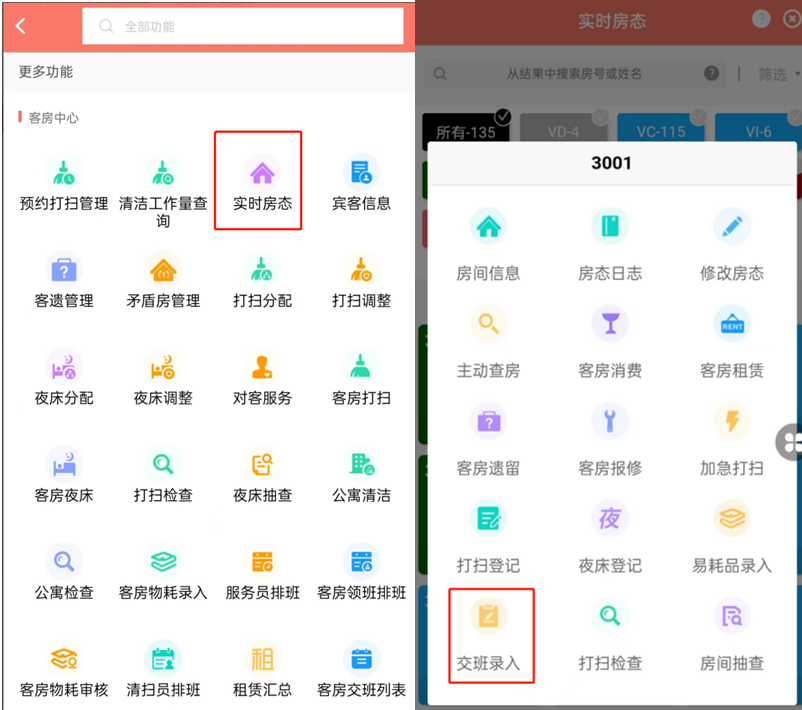
Task: Select the VI-6 status filter tab
Action: 758,128
